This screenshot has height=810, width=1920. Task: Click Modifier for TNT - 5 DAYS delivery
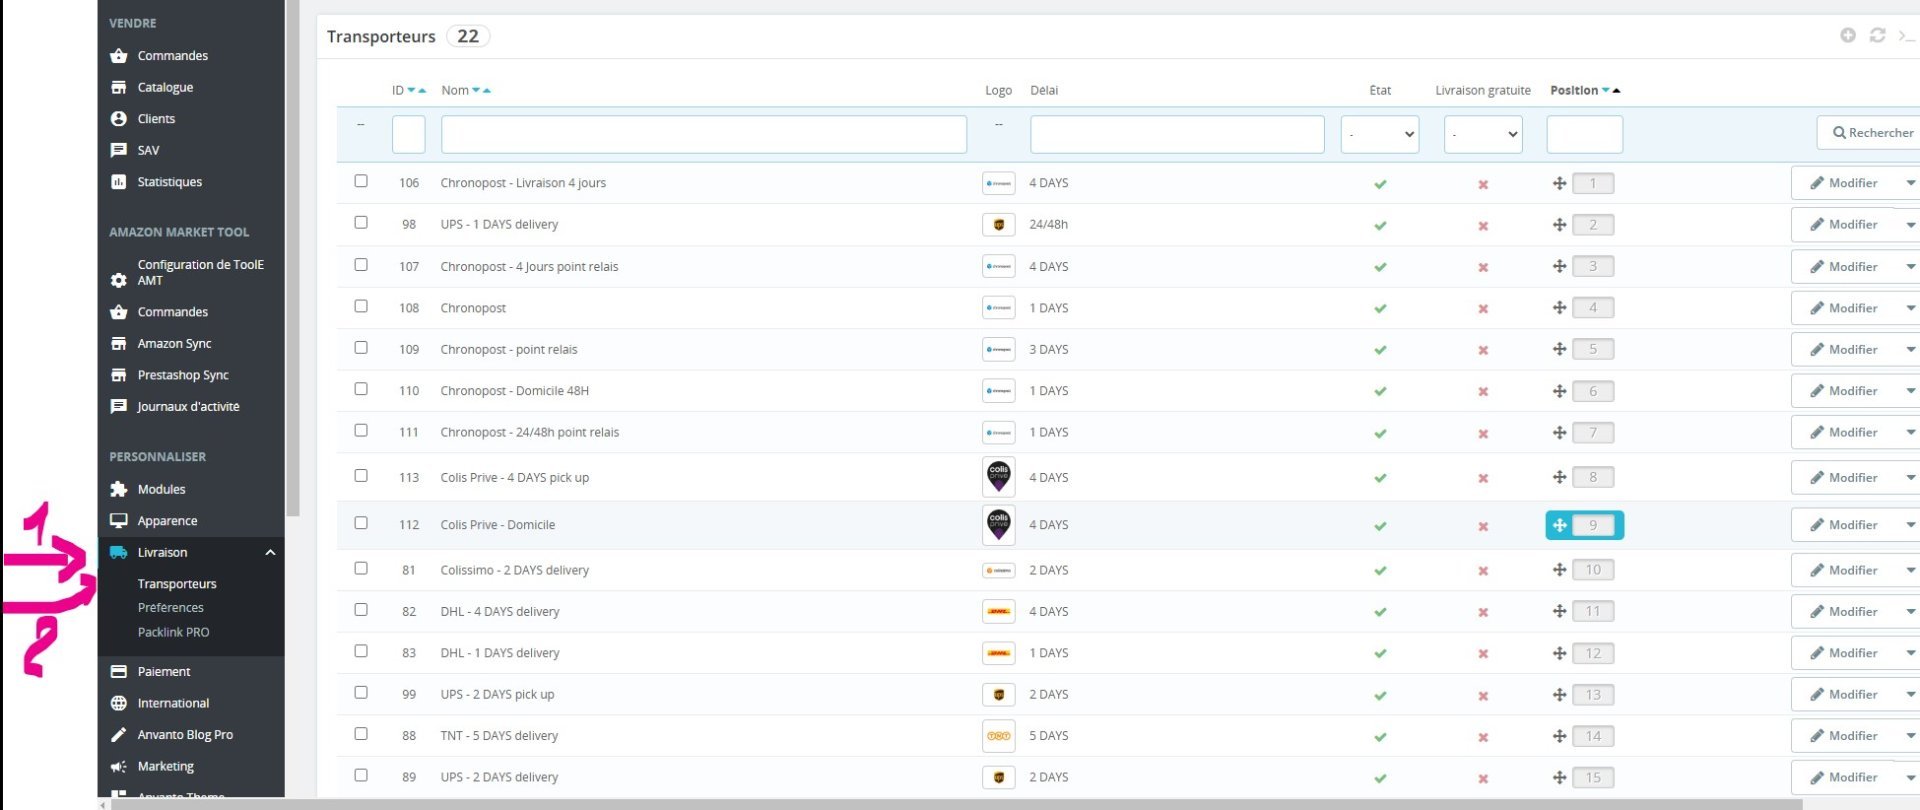pos(1843,736)
